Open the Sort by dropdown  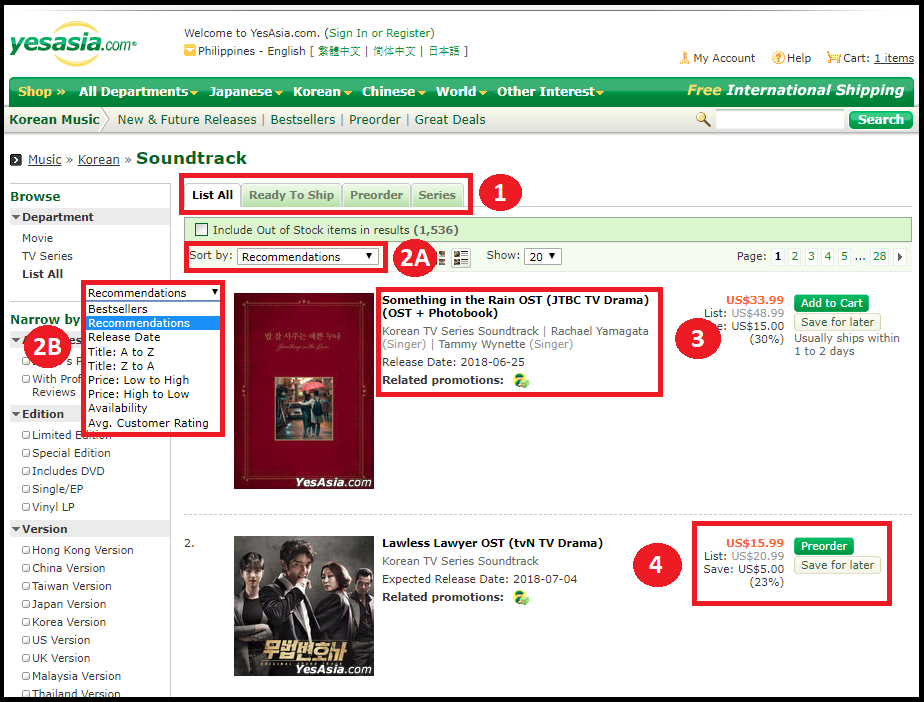point(308,257)
